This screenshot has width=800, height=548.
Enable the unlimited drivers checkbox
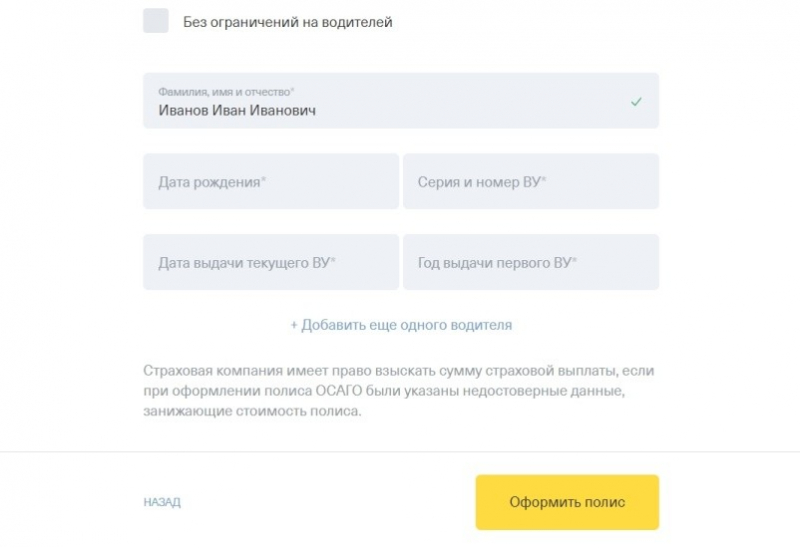tap(156, 21)
